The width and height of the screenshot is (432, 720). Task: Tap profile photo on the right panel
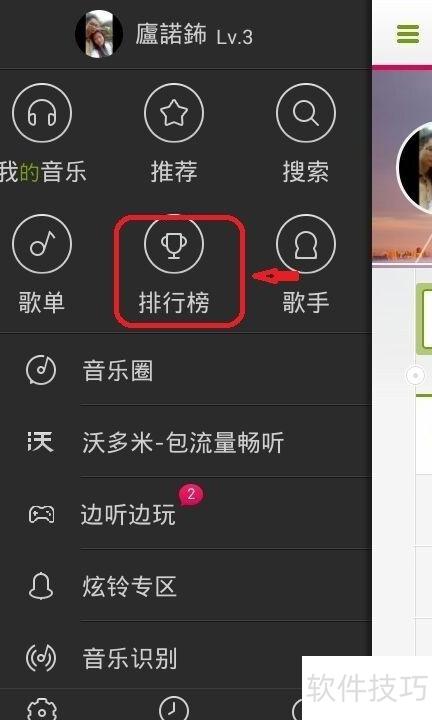415,168
